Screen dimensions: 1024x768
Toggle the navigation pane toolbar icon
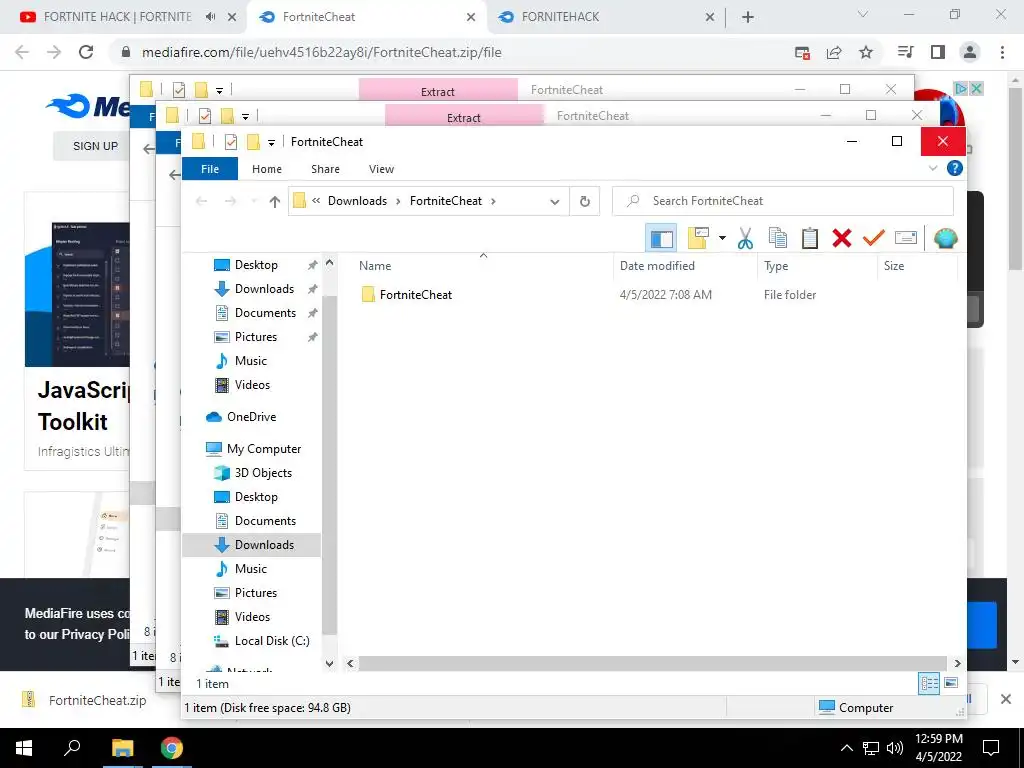point(661,238)
